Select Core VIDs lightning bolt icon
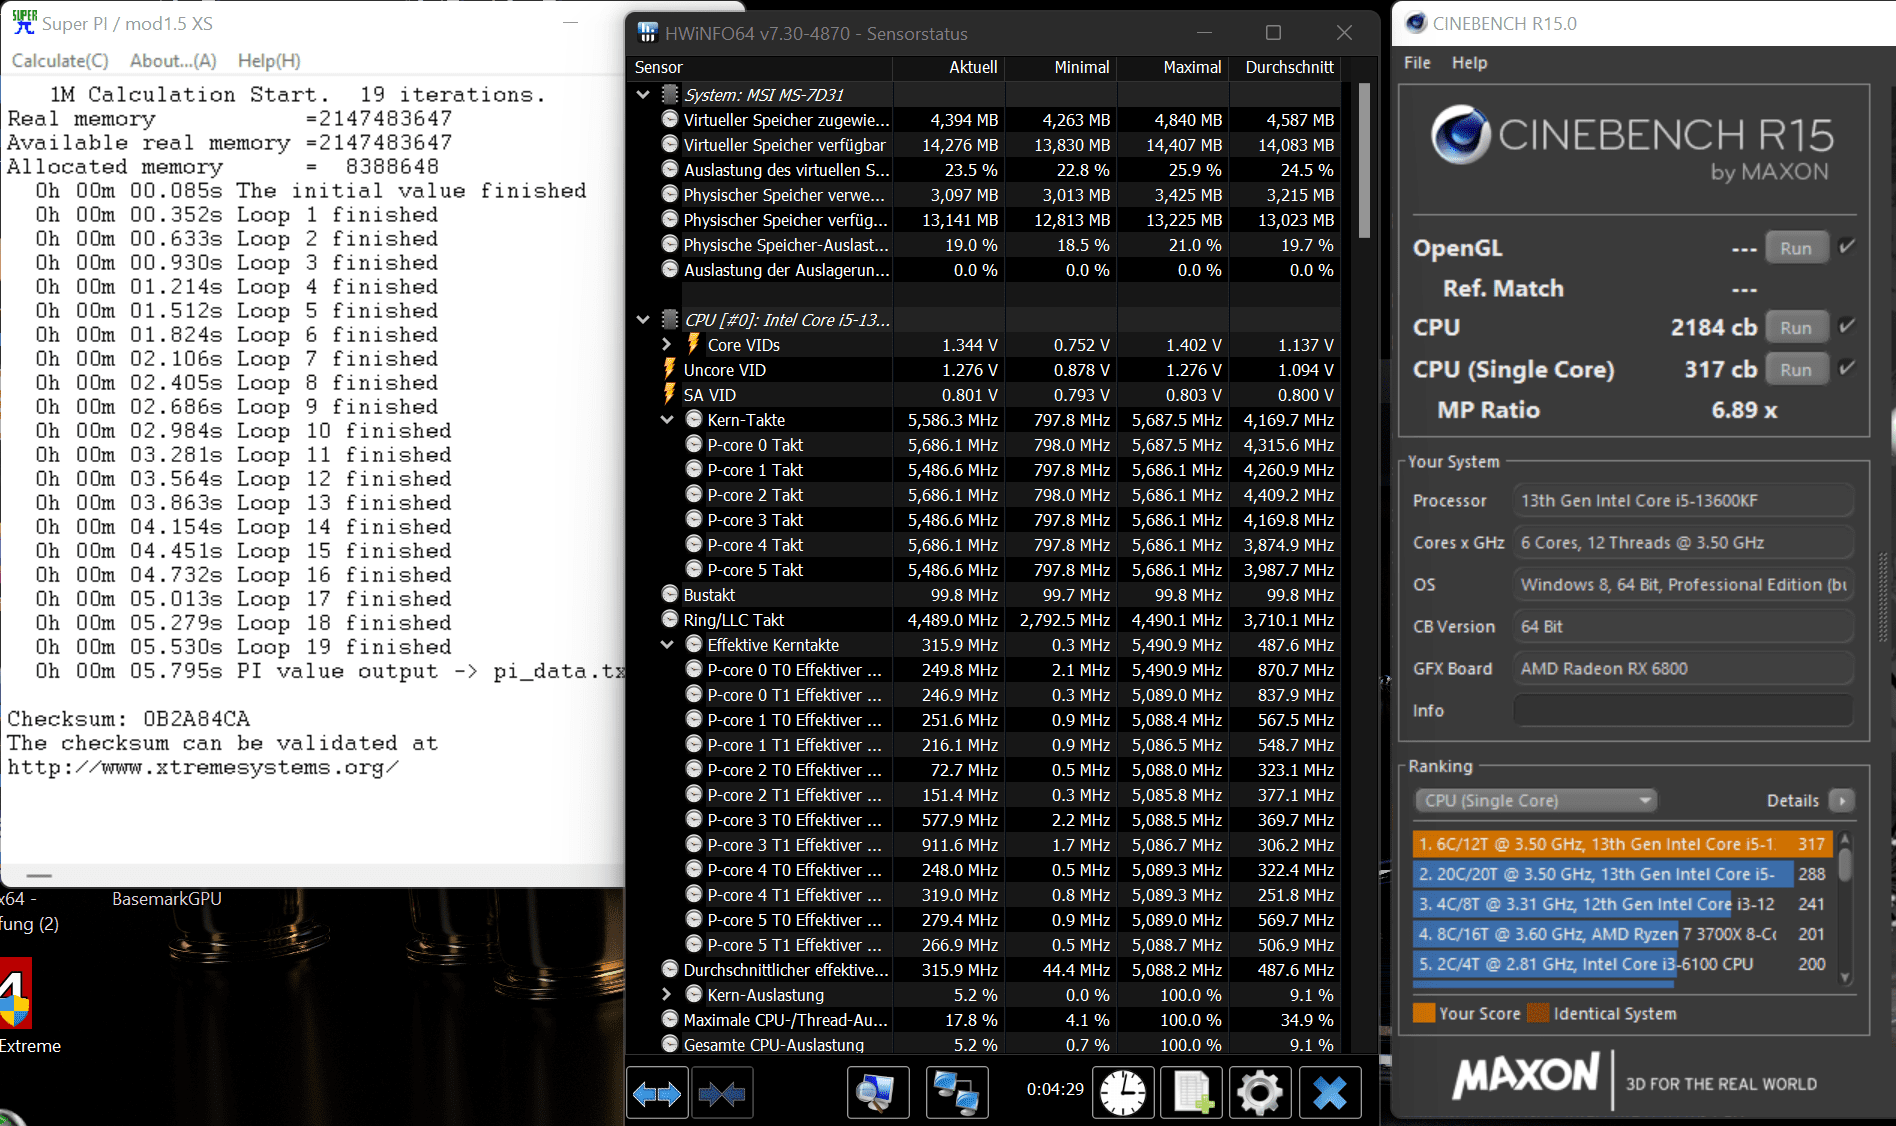1896x1126 pixels. point(693,344)
